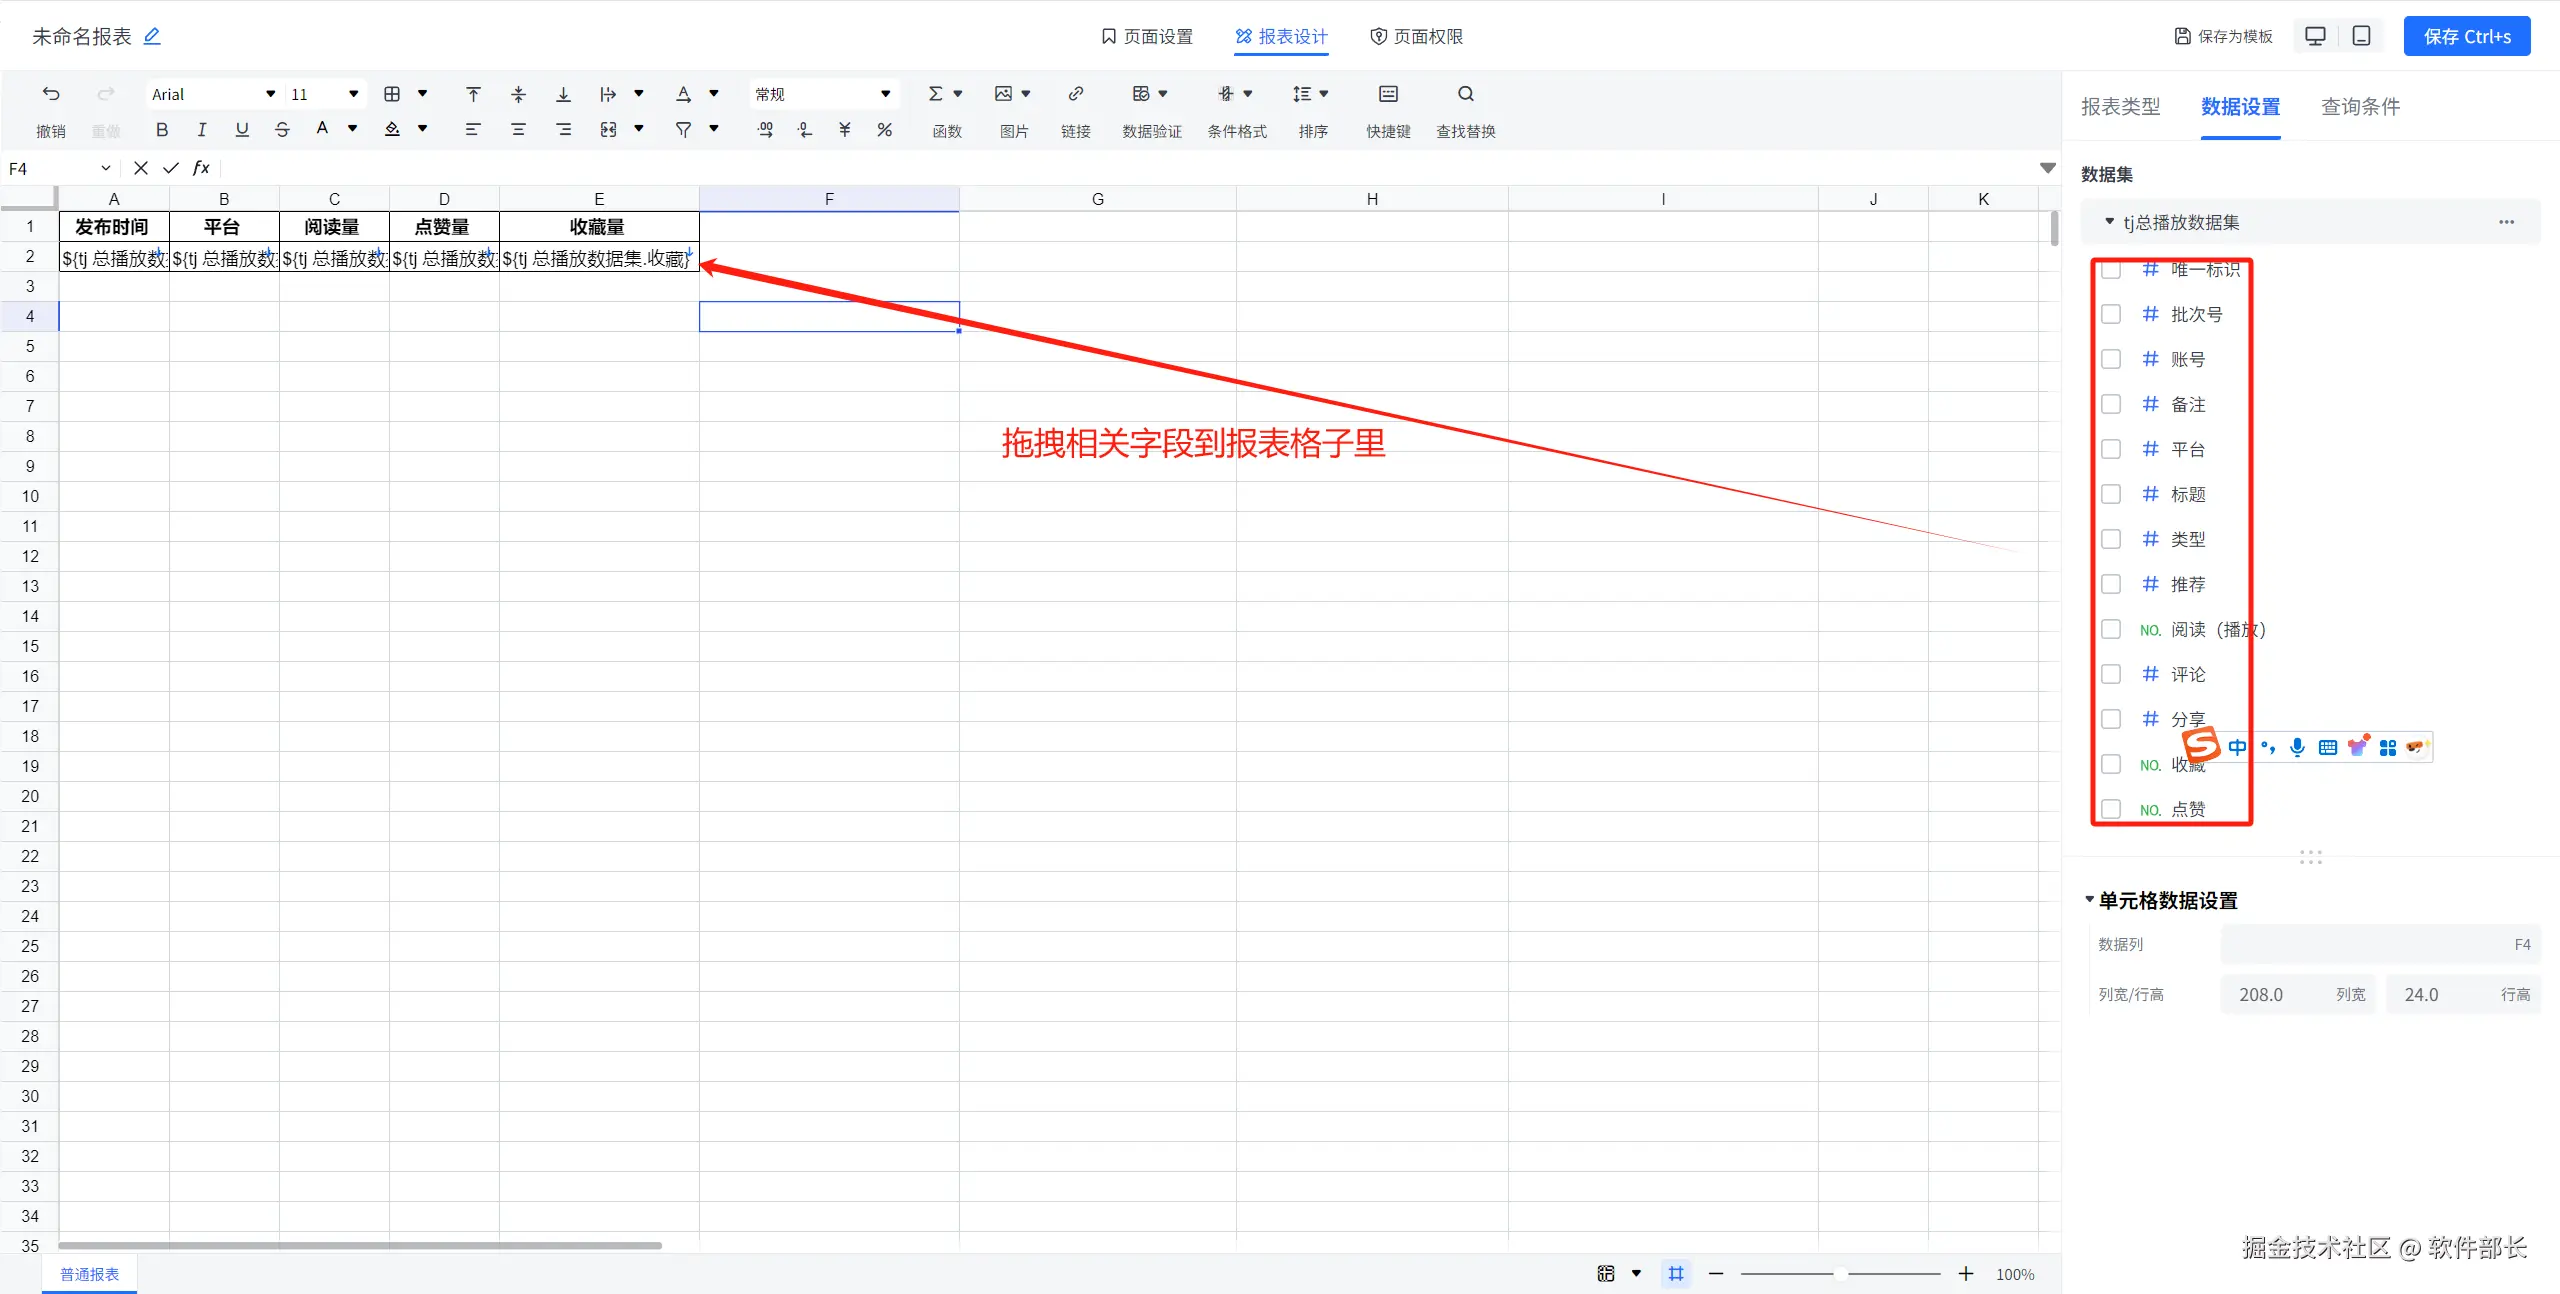Click the rename report pencil icon
Screen dimensions: 2560x1294
(152, 36)
